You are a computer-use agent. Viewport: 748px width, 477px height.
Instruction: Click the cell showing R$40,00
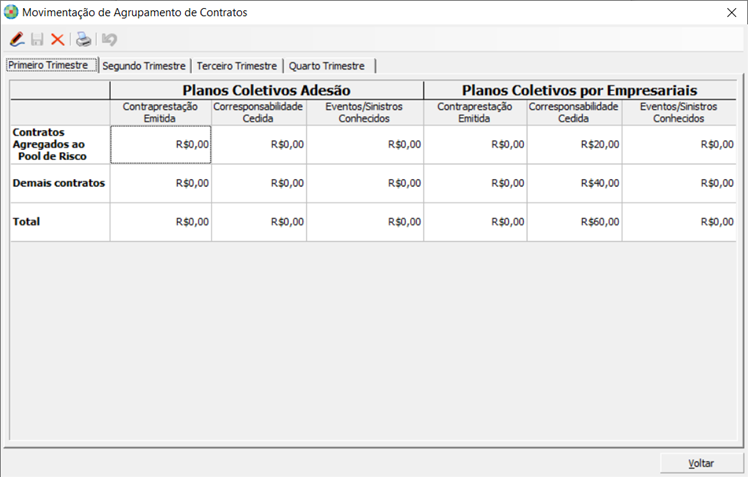click(x=574, y=183)
